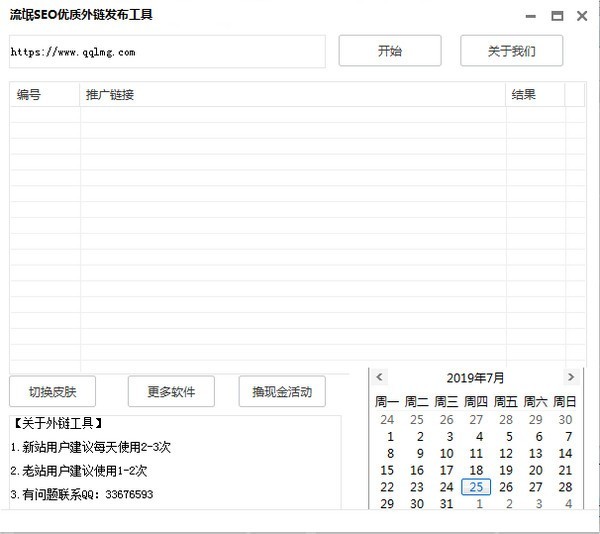
Task: Click the 周日 weekday header
Action: pyautogui.click(x=564, y=401)
